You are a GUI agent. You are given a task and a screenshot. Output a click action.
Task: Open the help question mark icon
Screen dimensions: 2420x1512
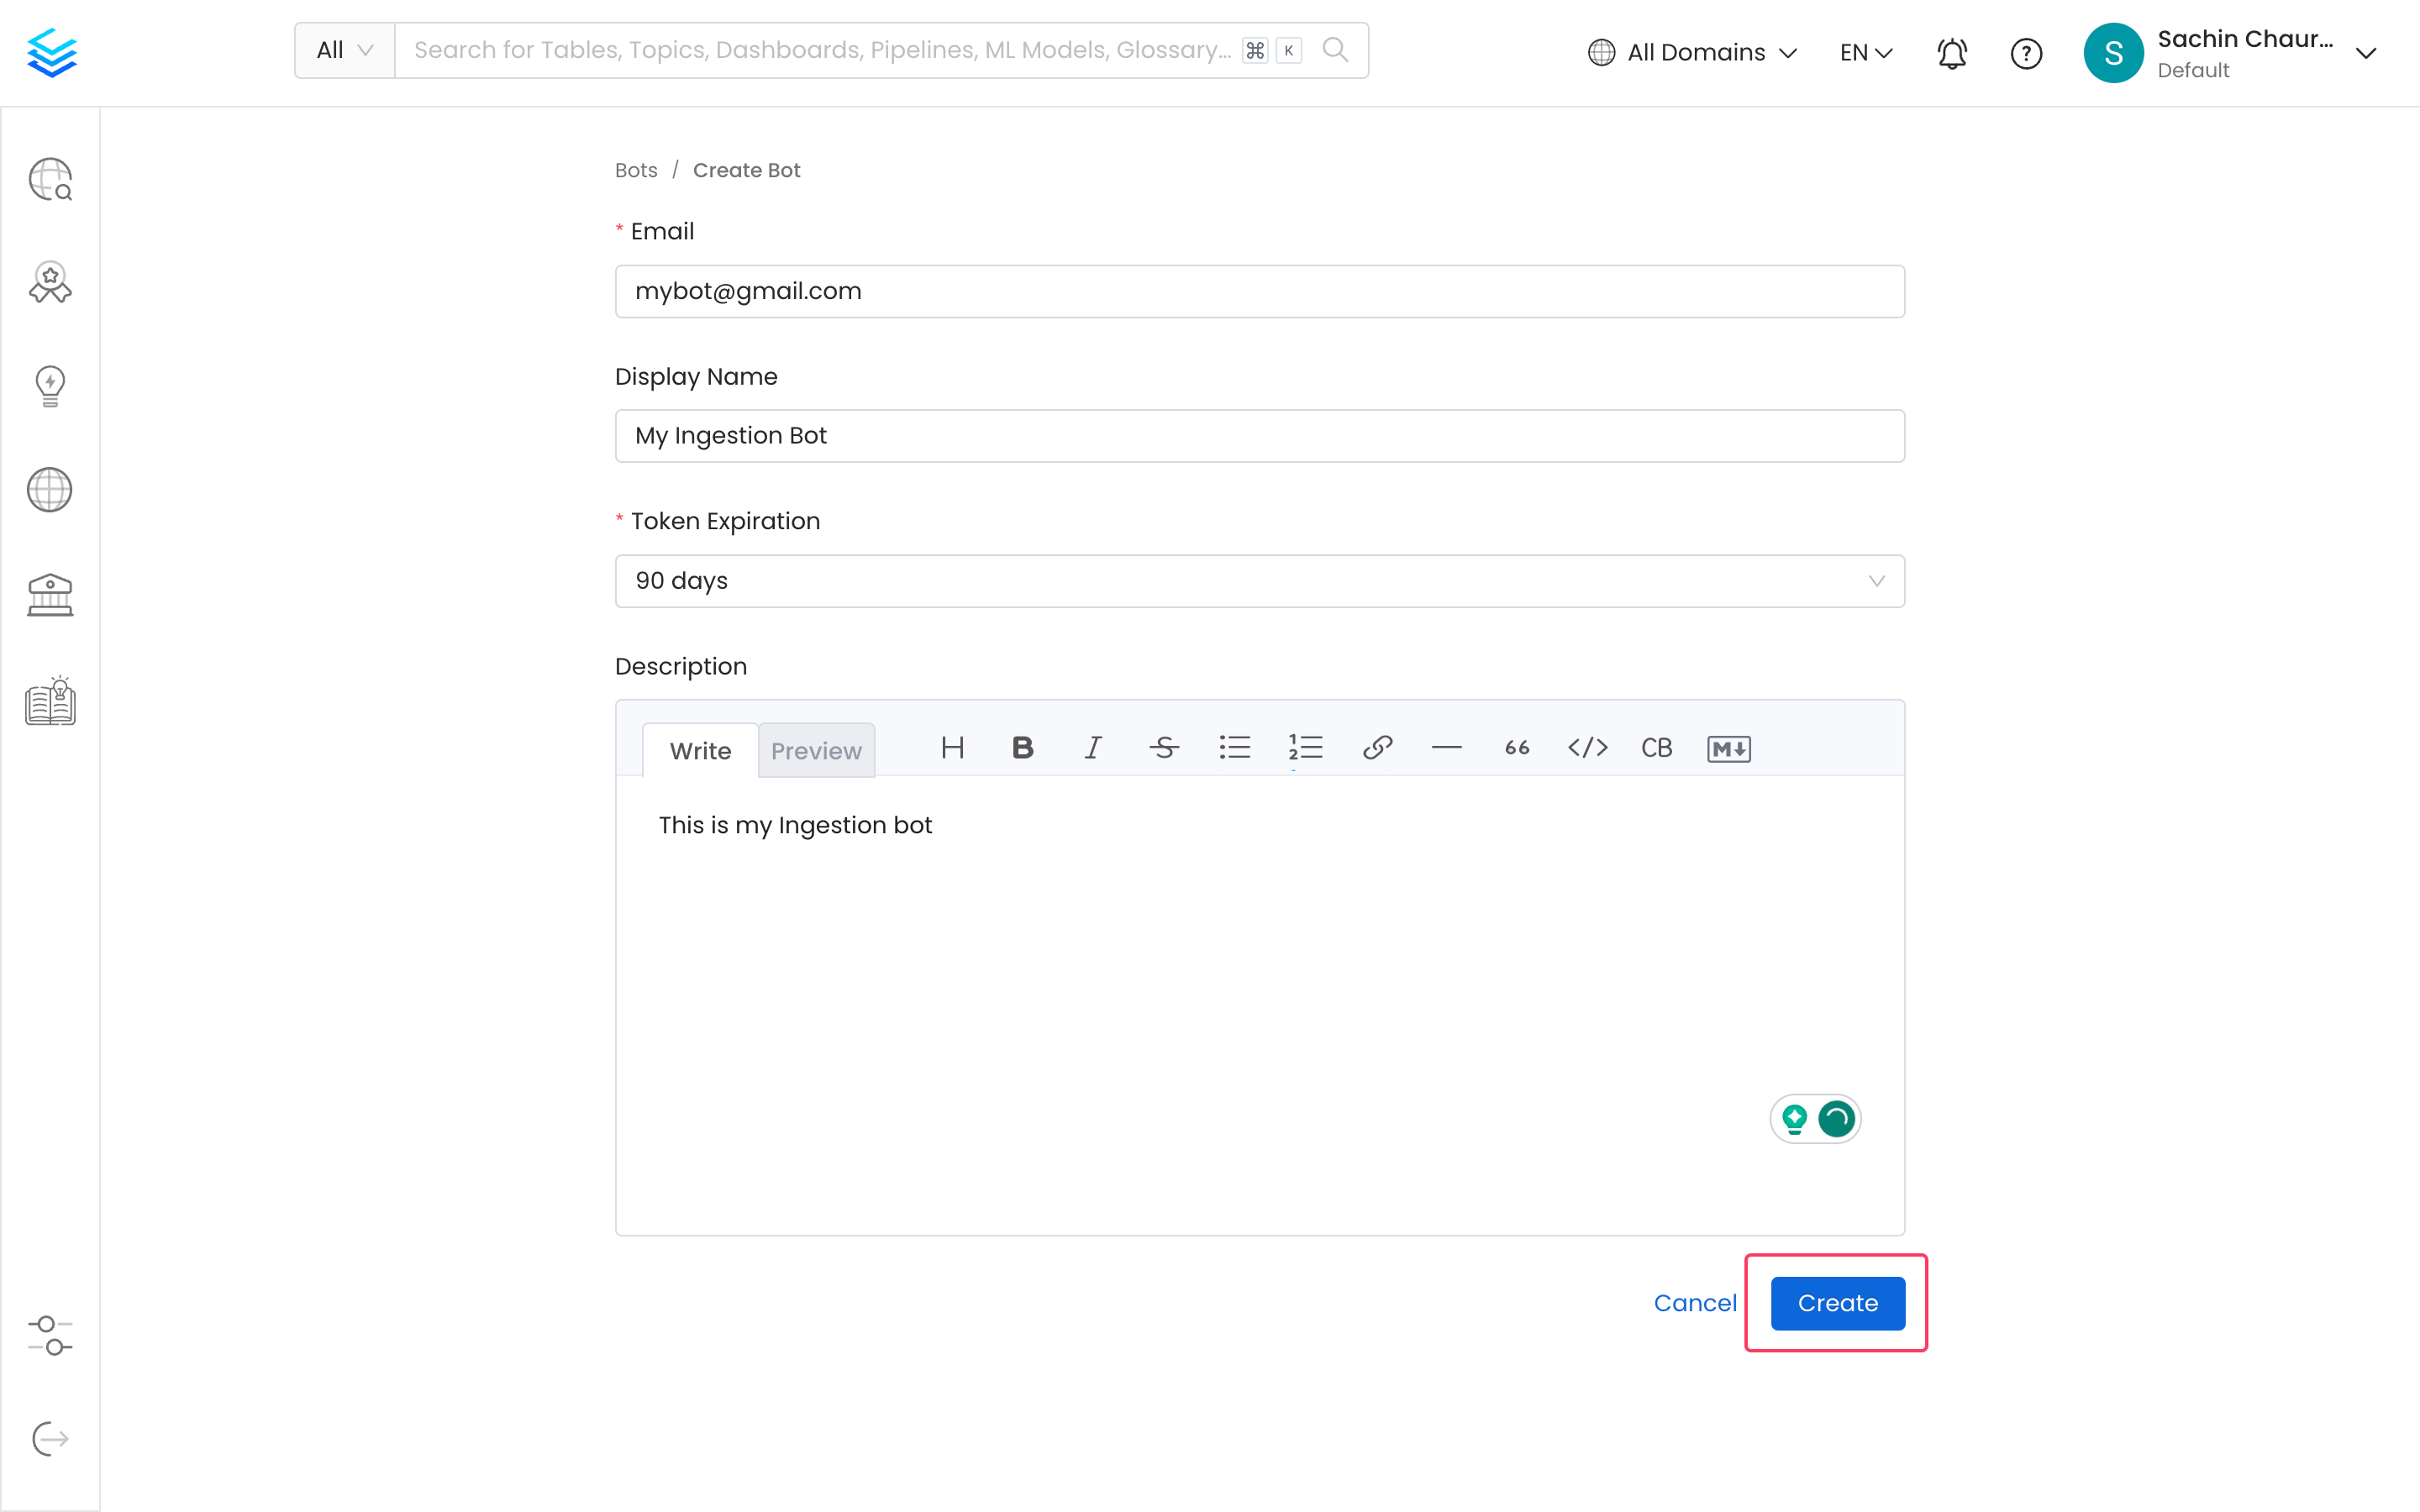pyautogui.click(x=2027, y=53)
